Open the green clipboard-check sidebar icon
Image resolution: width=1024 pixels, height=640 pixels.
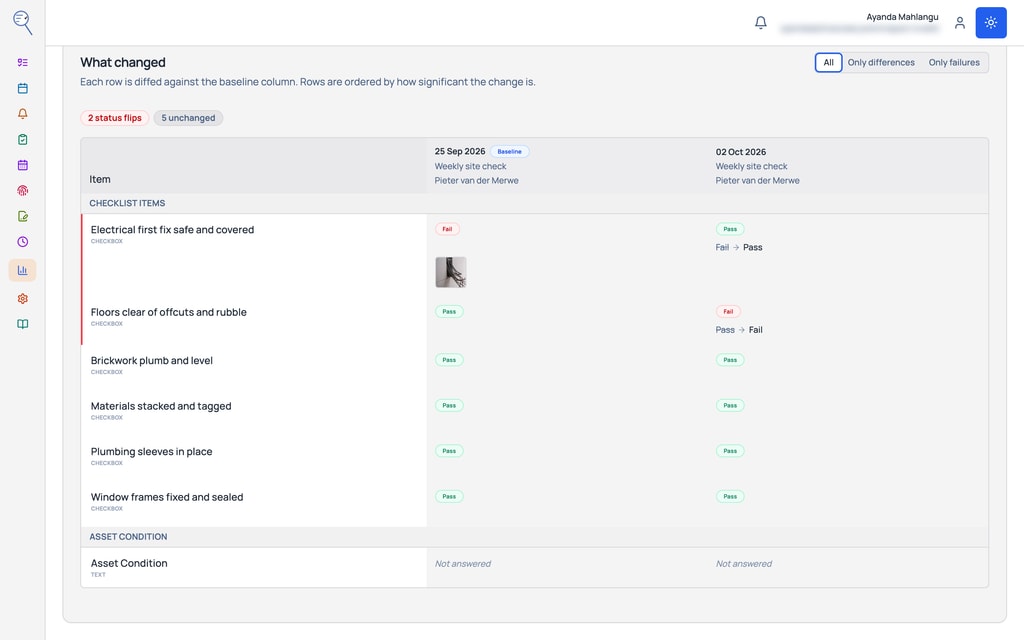tap(23, 139)
